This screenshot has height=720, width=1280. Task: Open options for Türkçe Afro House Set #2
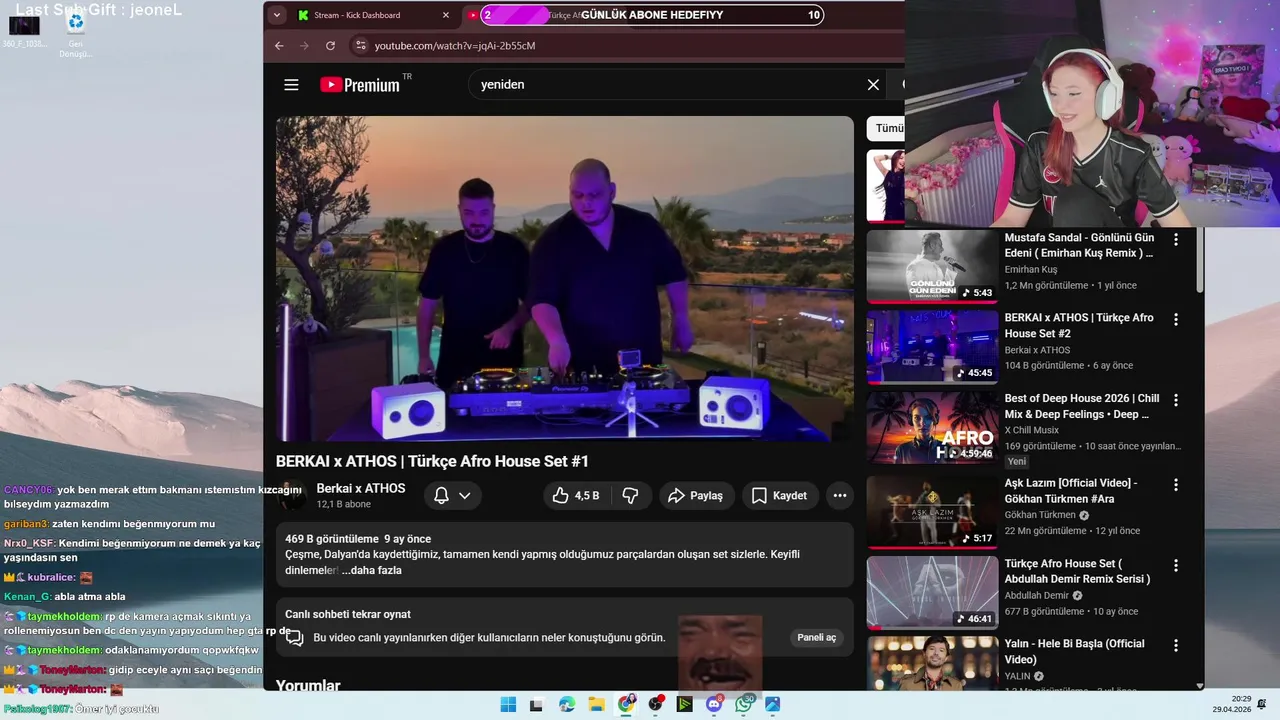click(1176, 320)
